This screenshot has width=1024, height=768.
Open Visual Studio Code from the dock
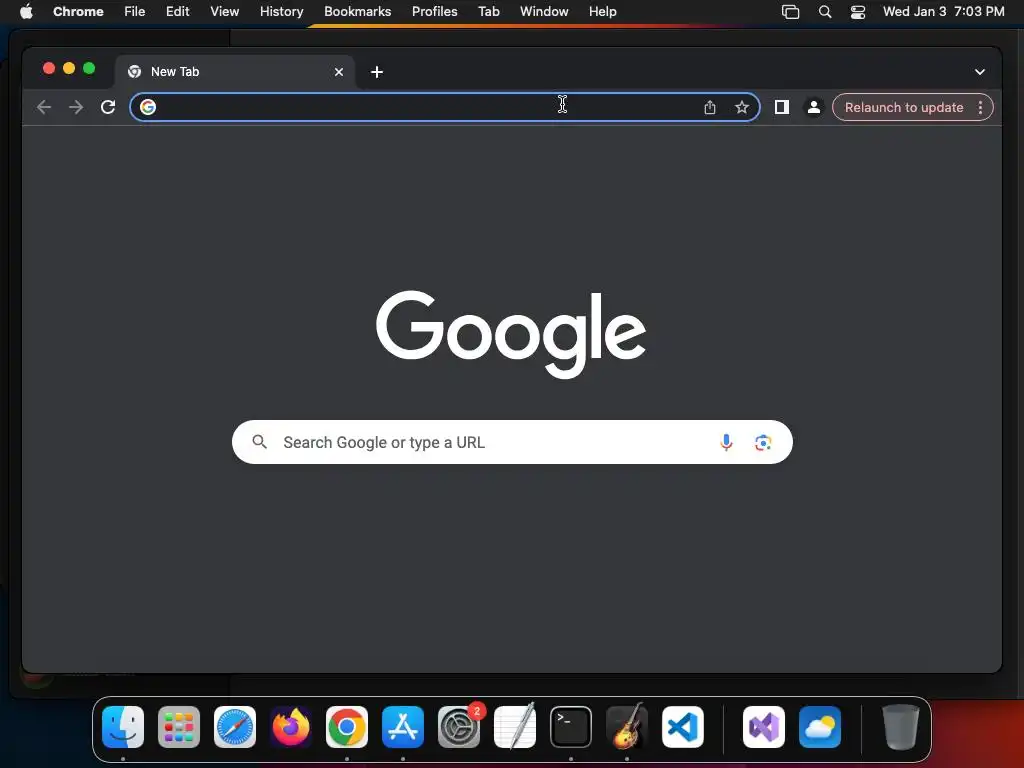pos(683,727)
